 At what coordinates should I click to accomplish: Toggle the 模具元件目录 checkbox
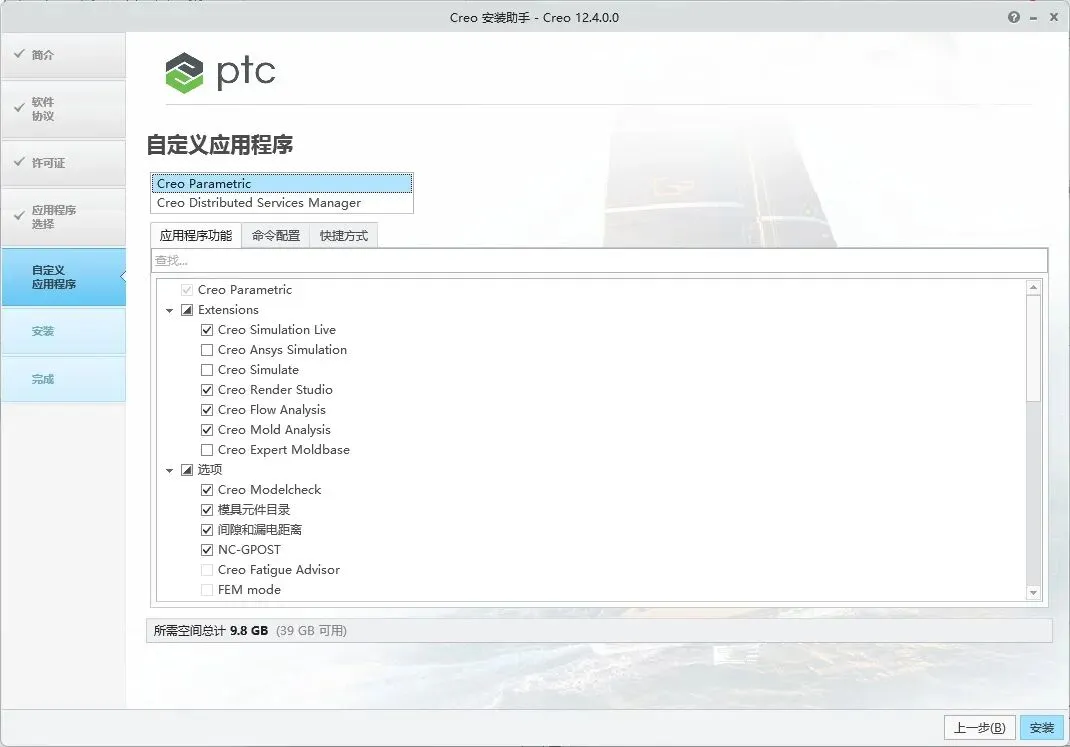coord(207,510)
